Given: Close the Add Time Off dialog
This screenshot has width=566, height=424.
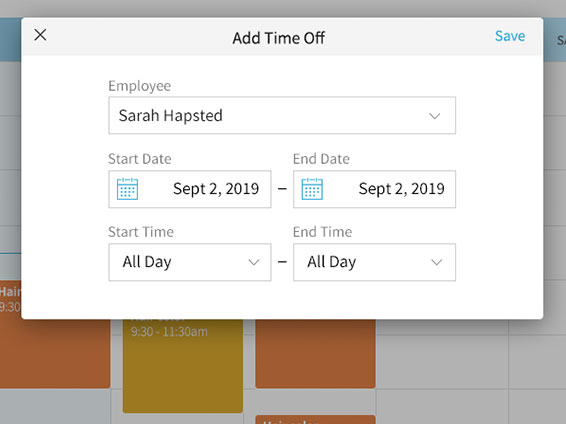Looking at the screenshot, I should [x=40, y=35].
